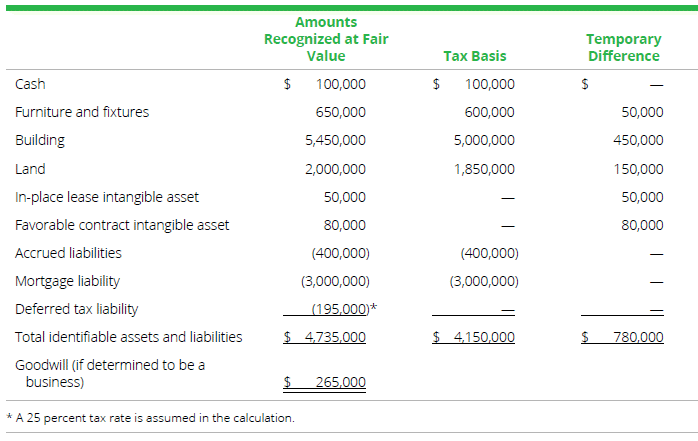The width and height of the screenshot is (698, 441).
Task: Select the 'Accrued liabilities' row label
Action: 68,253
